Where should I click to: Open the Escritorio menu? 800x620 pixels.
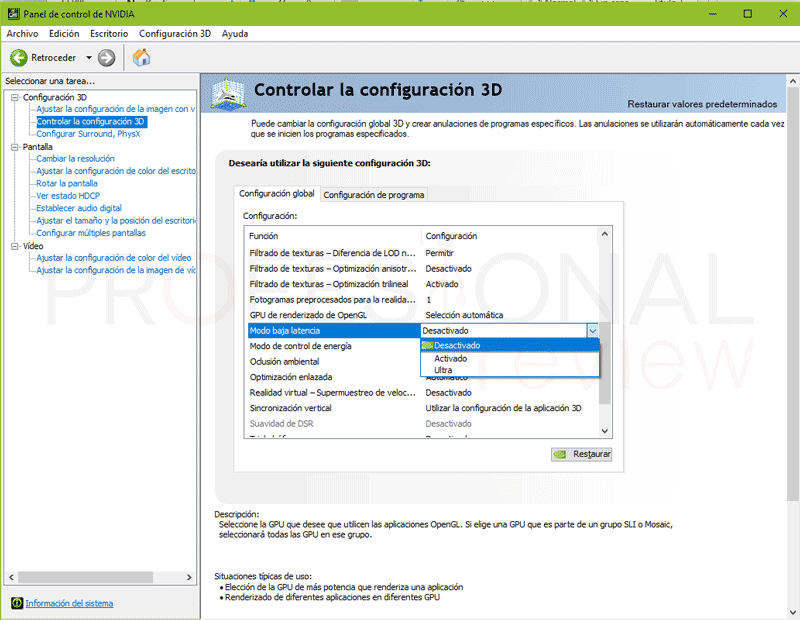coord(109,34)
